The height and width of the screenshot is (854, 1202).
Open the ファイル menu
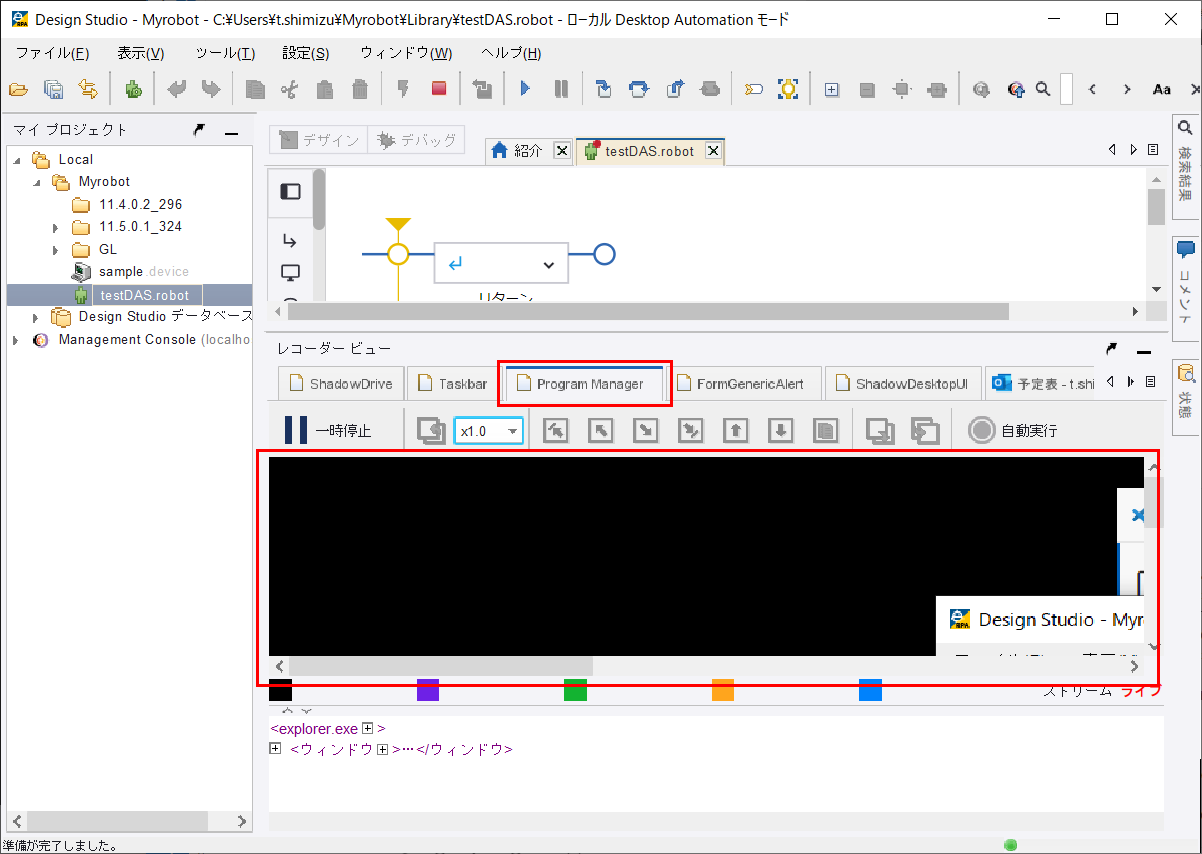pyautogui.click(x=52, y=53)
